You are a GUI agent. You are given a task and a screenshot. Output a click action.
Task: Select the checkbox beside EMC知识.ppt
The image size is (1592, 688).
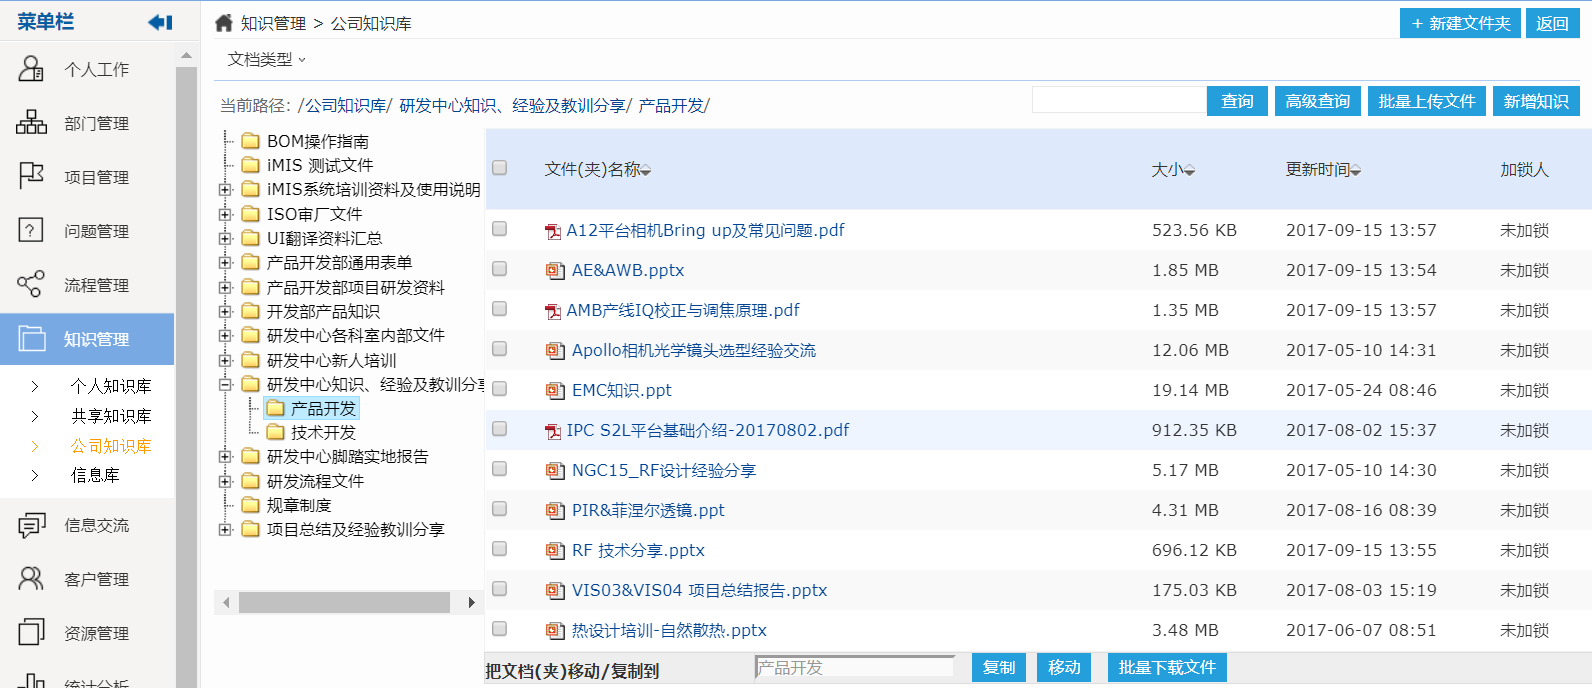[500, 389]
